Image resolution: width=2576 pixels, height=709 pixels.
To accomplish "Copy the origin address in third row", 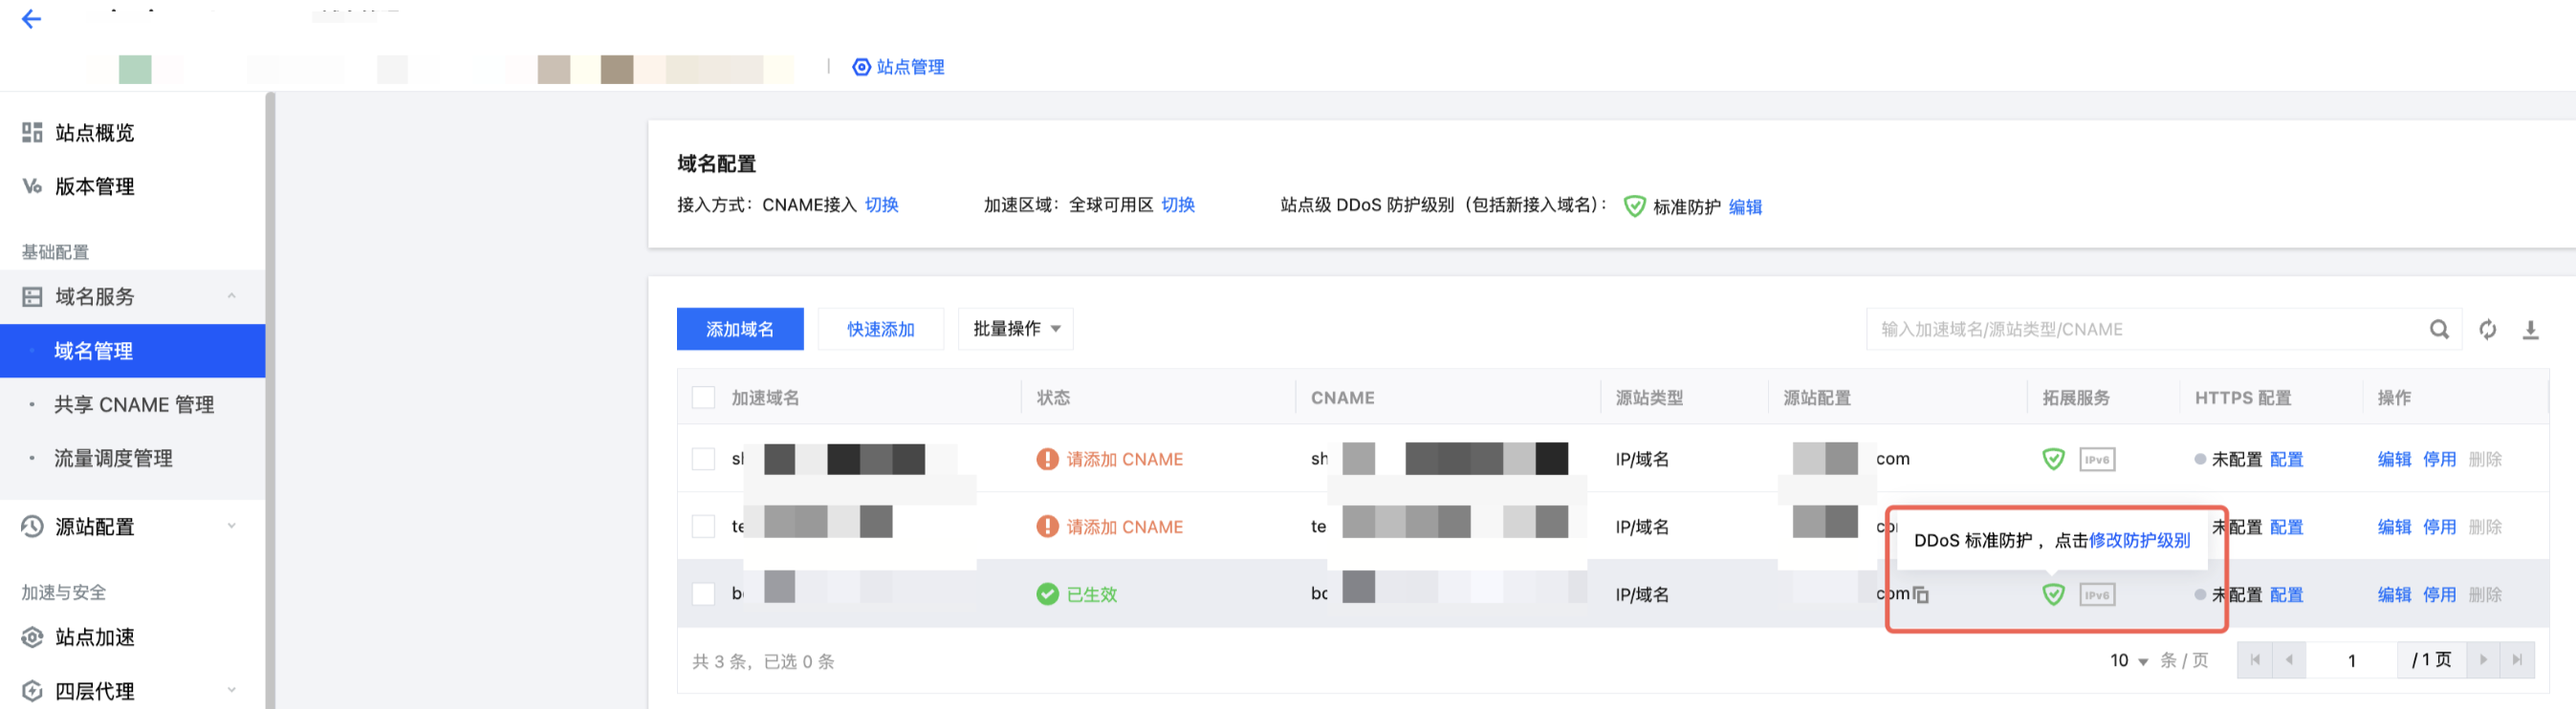I will [1921, 595].
